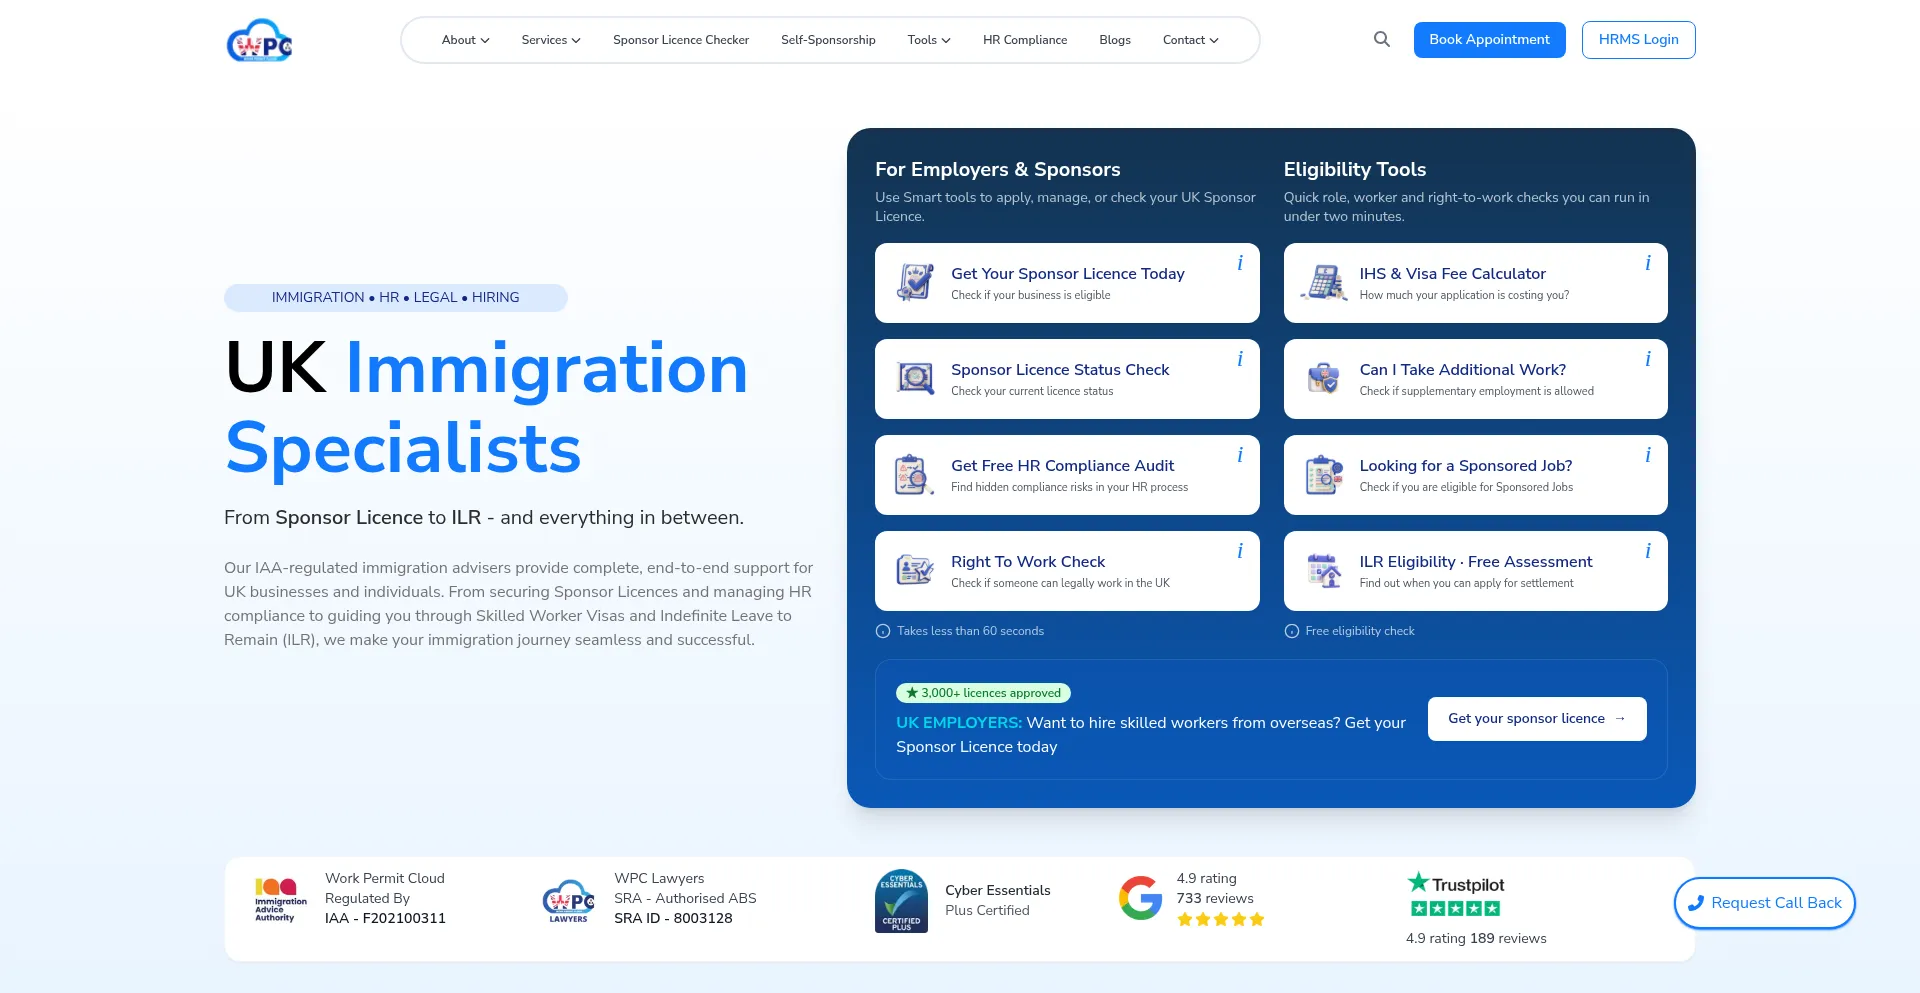Click 'SRA ID - 8003128' text
1920x993 pixels.
673,918
